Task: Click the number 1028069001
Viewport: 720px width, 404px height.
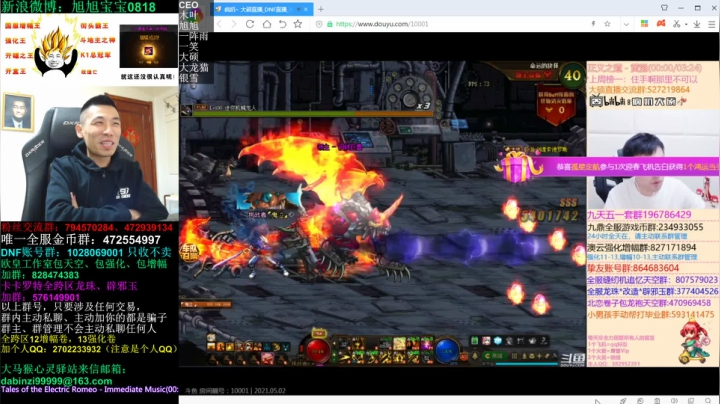Action: pyautogui.click(x=95, y=253)
